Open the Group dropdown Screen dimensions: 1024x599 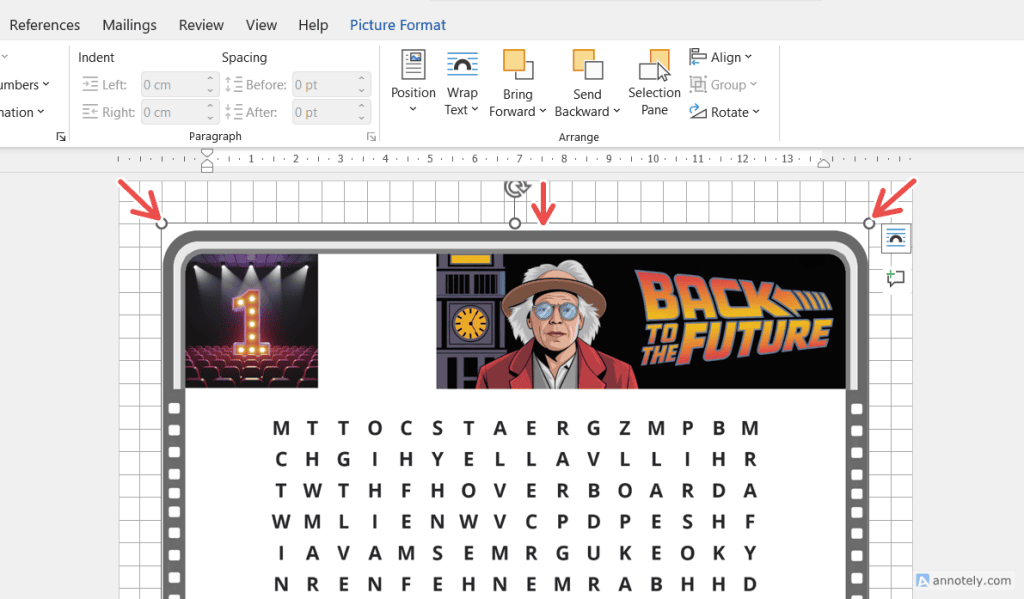(x=724, y=84)
